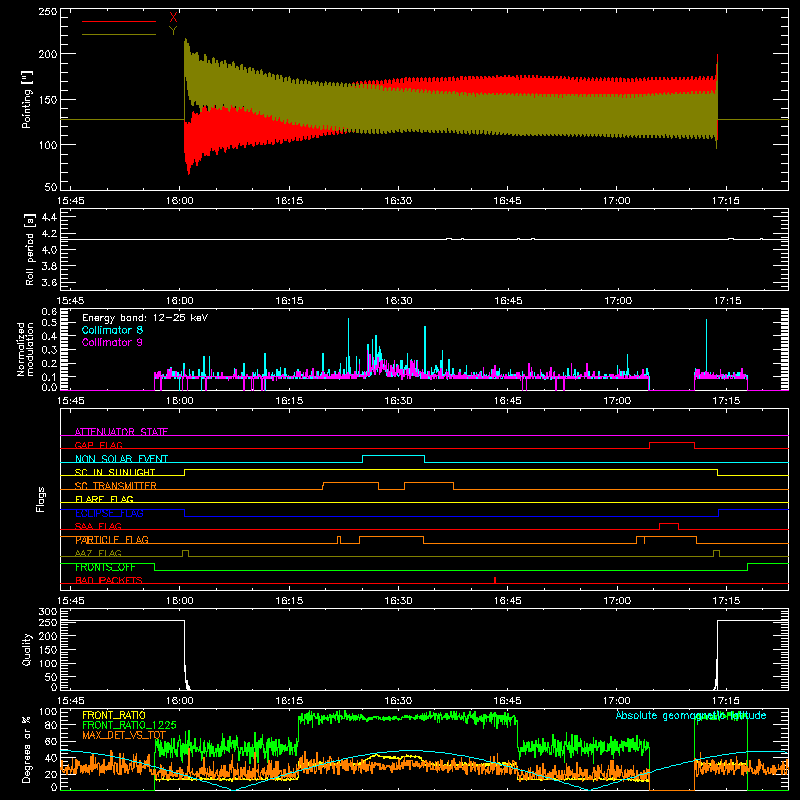The height and width of the screenshot is (800, 800).
Task: Click the red spike on the BAD_PACKETS line
Action: (495, 580)
